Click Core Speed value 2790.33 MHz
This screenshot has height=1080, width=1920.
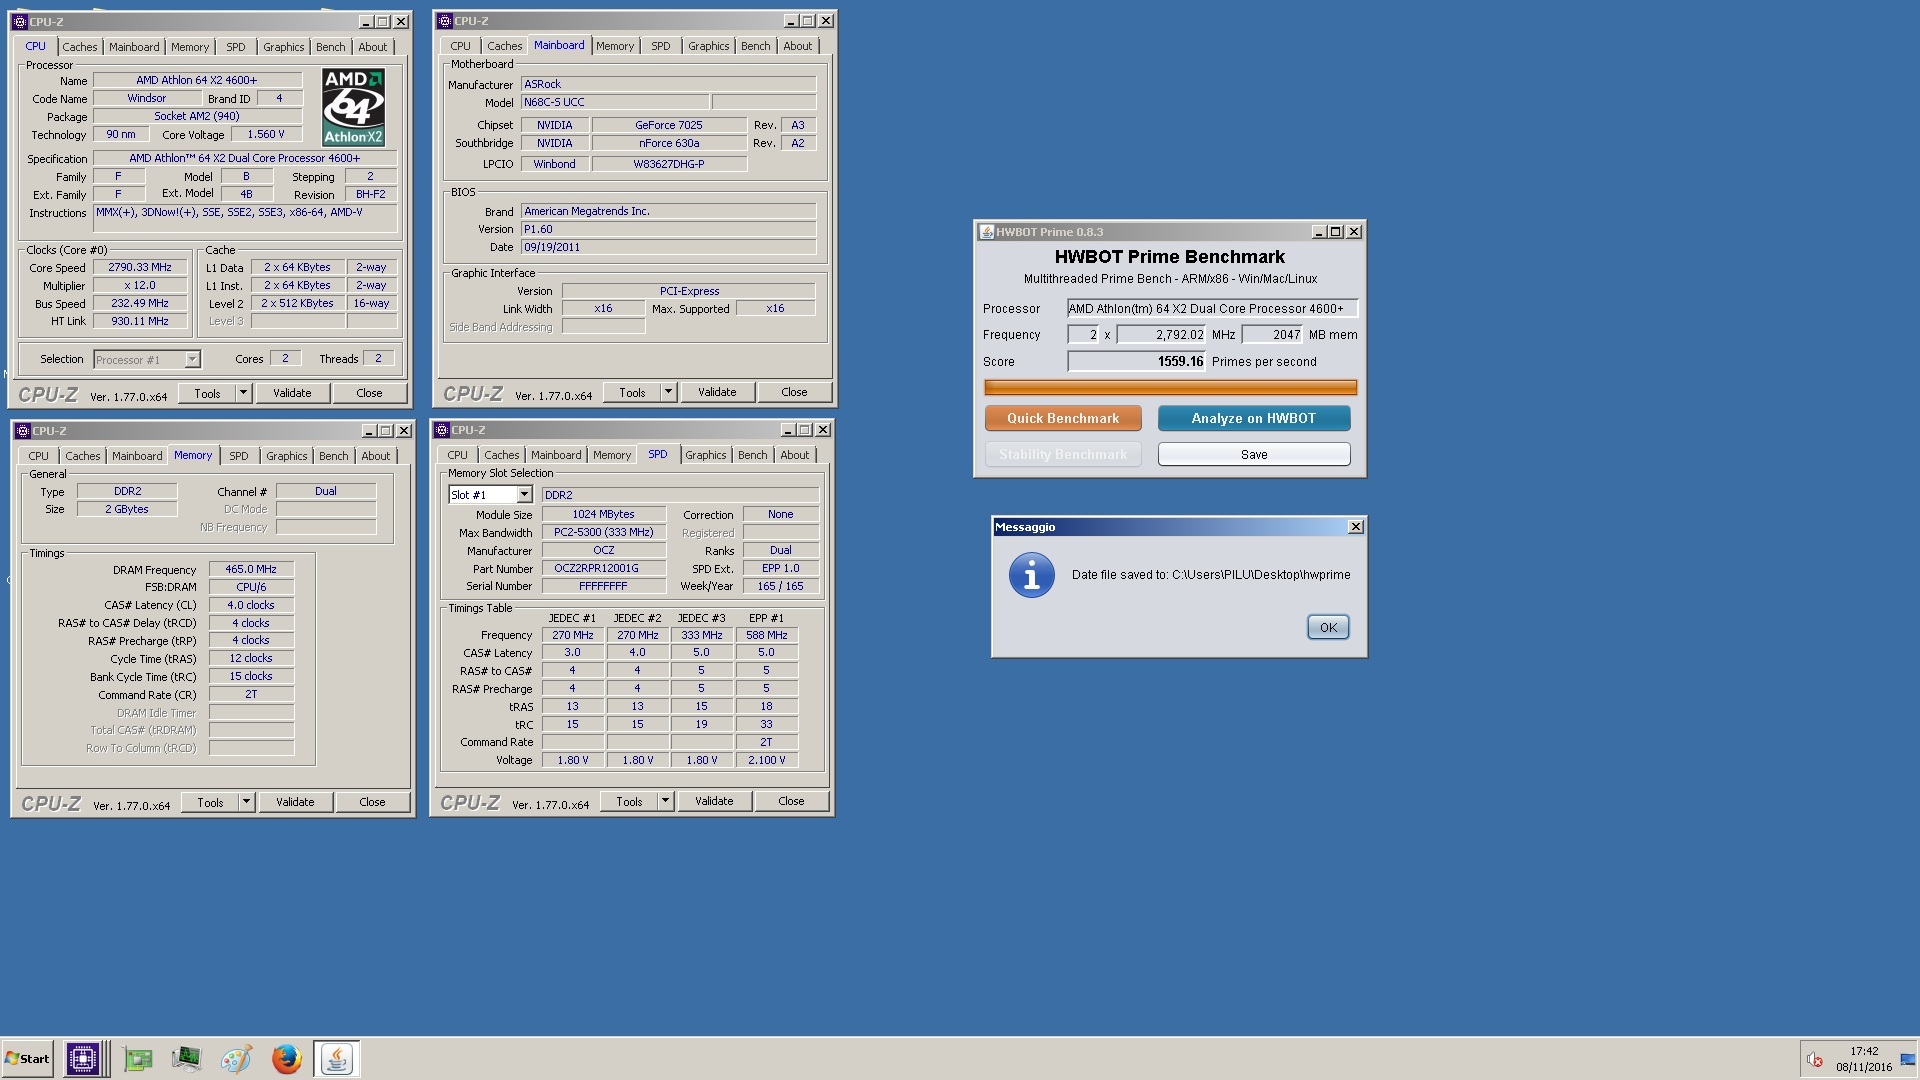[140, 268]
